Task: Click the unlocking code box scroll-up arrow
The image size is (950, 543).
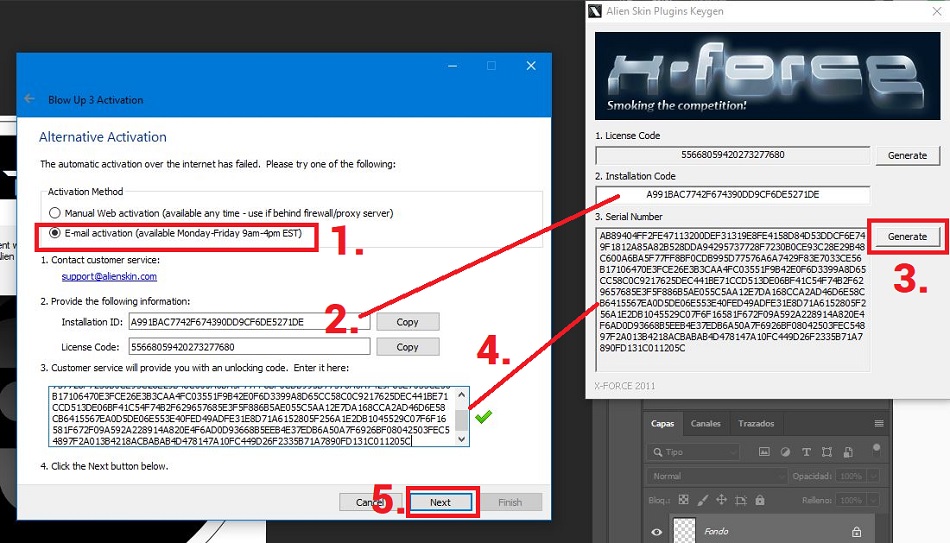Action: tap(462, 395)
